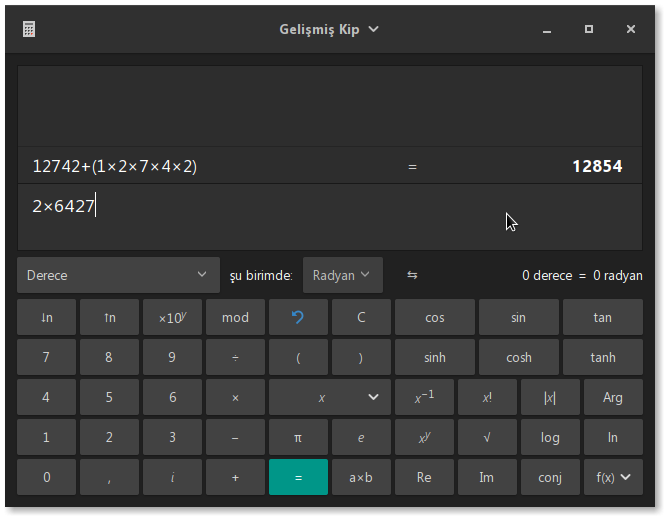The width and height of the screenshot is (664, 516).
Task: Click digit 3 on keypad
Action: click(172, 437)
